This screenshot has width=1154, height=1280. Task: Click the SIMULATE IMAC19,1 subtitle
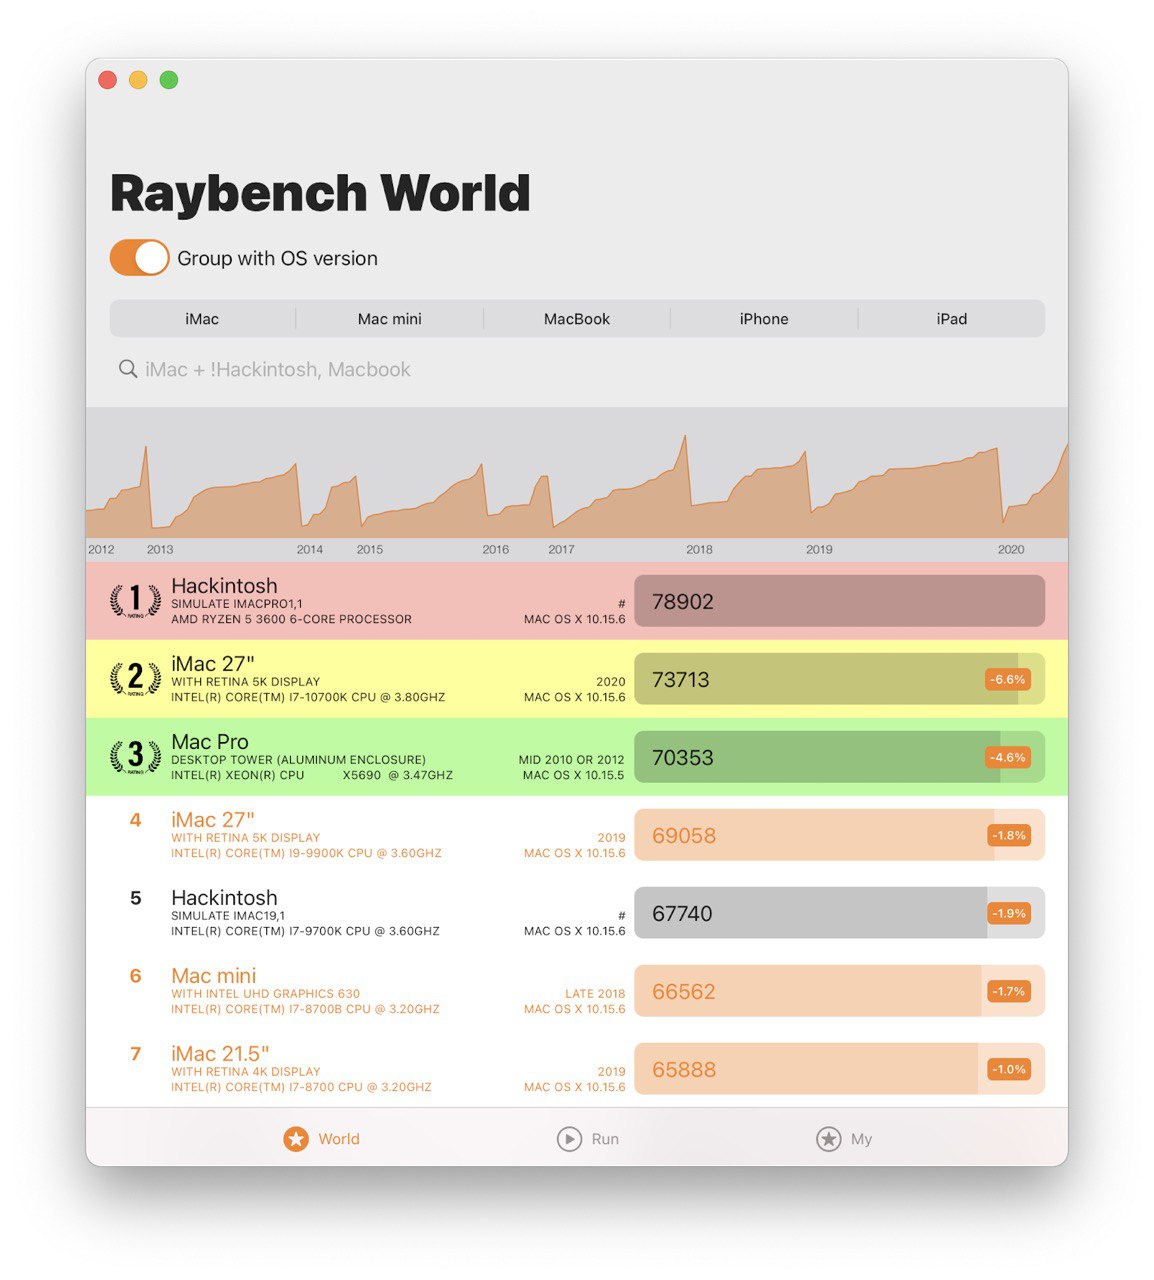[x=228, y=916]
